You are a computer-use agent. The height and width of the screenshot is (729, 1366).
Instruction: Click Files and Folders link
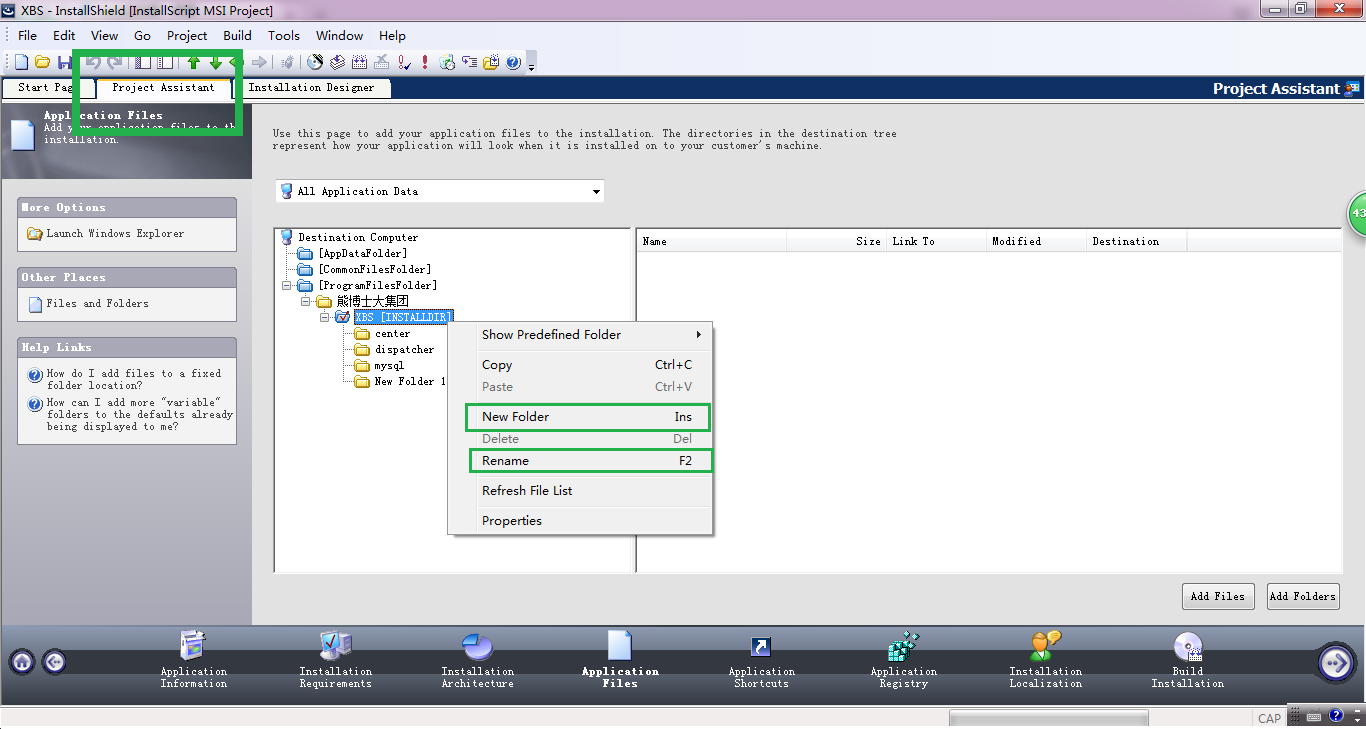tap(97, 304)
